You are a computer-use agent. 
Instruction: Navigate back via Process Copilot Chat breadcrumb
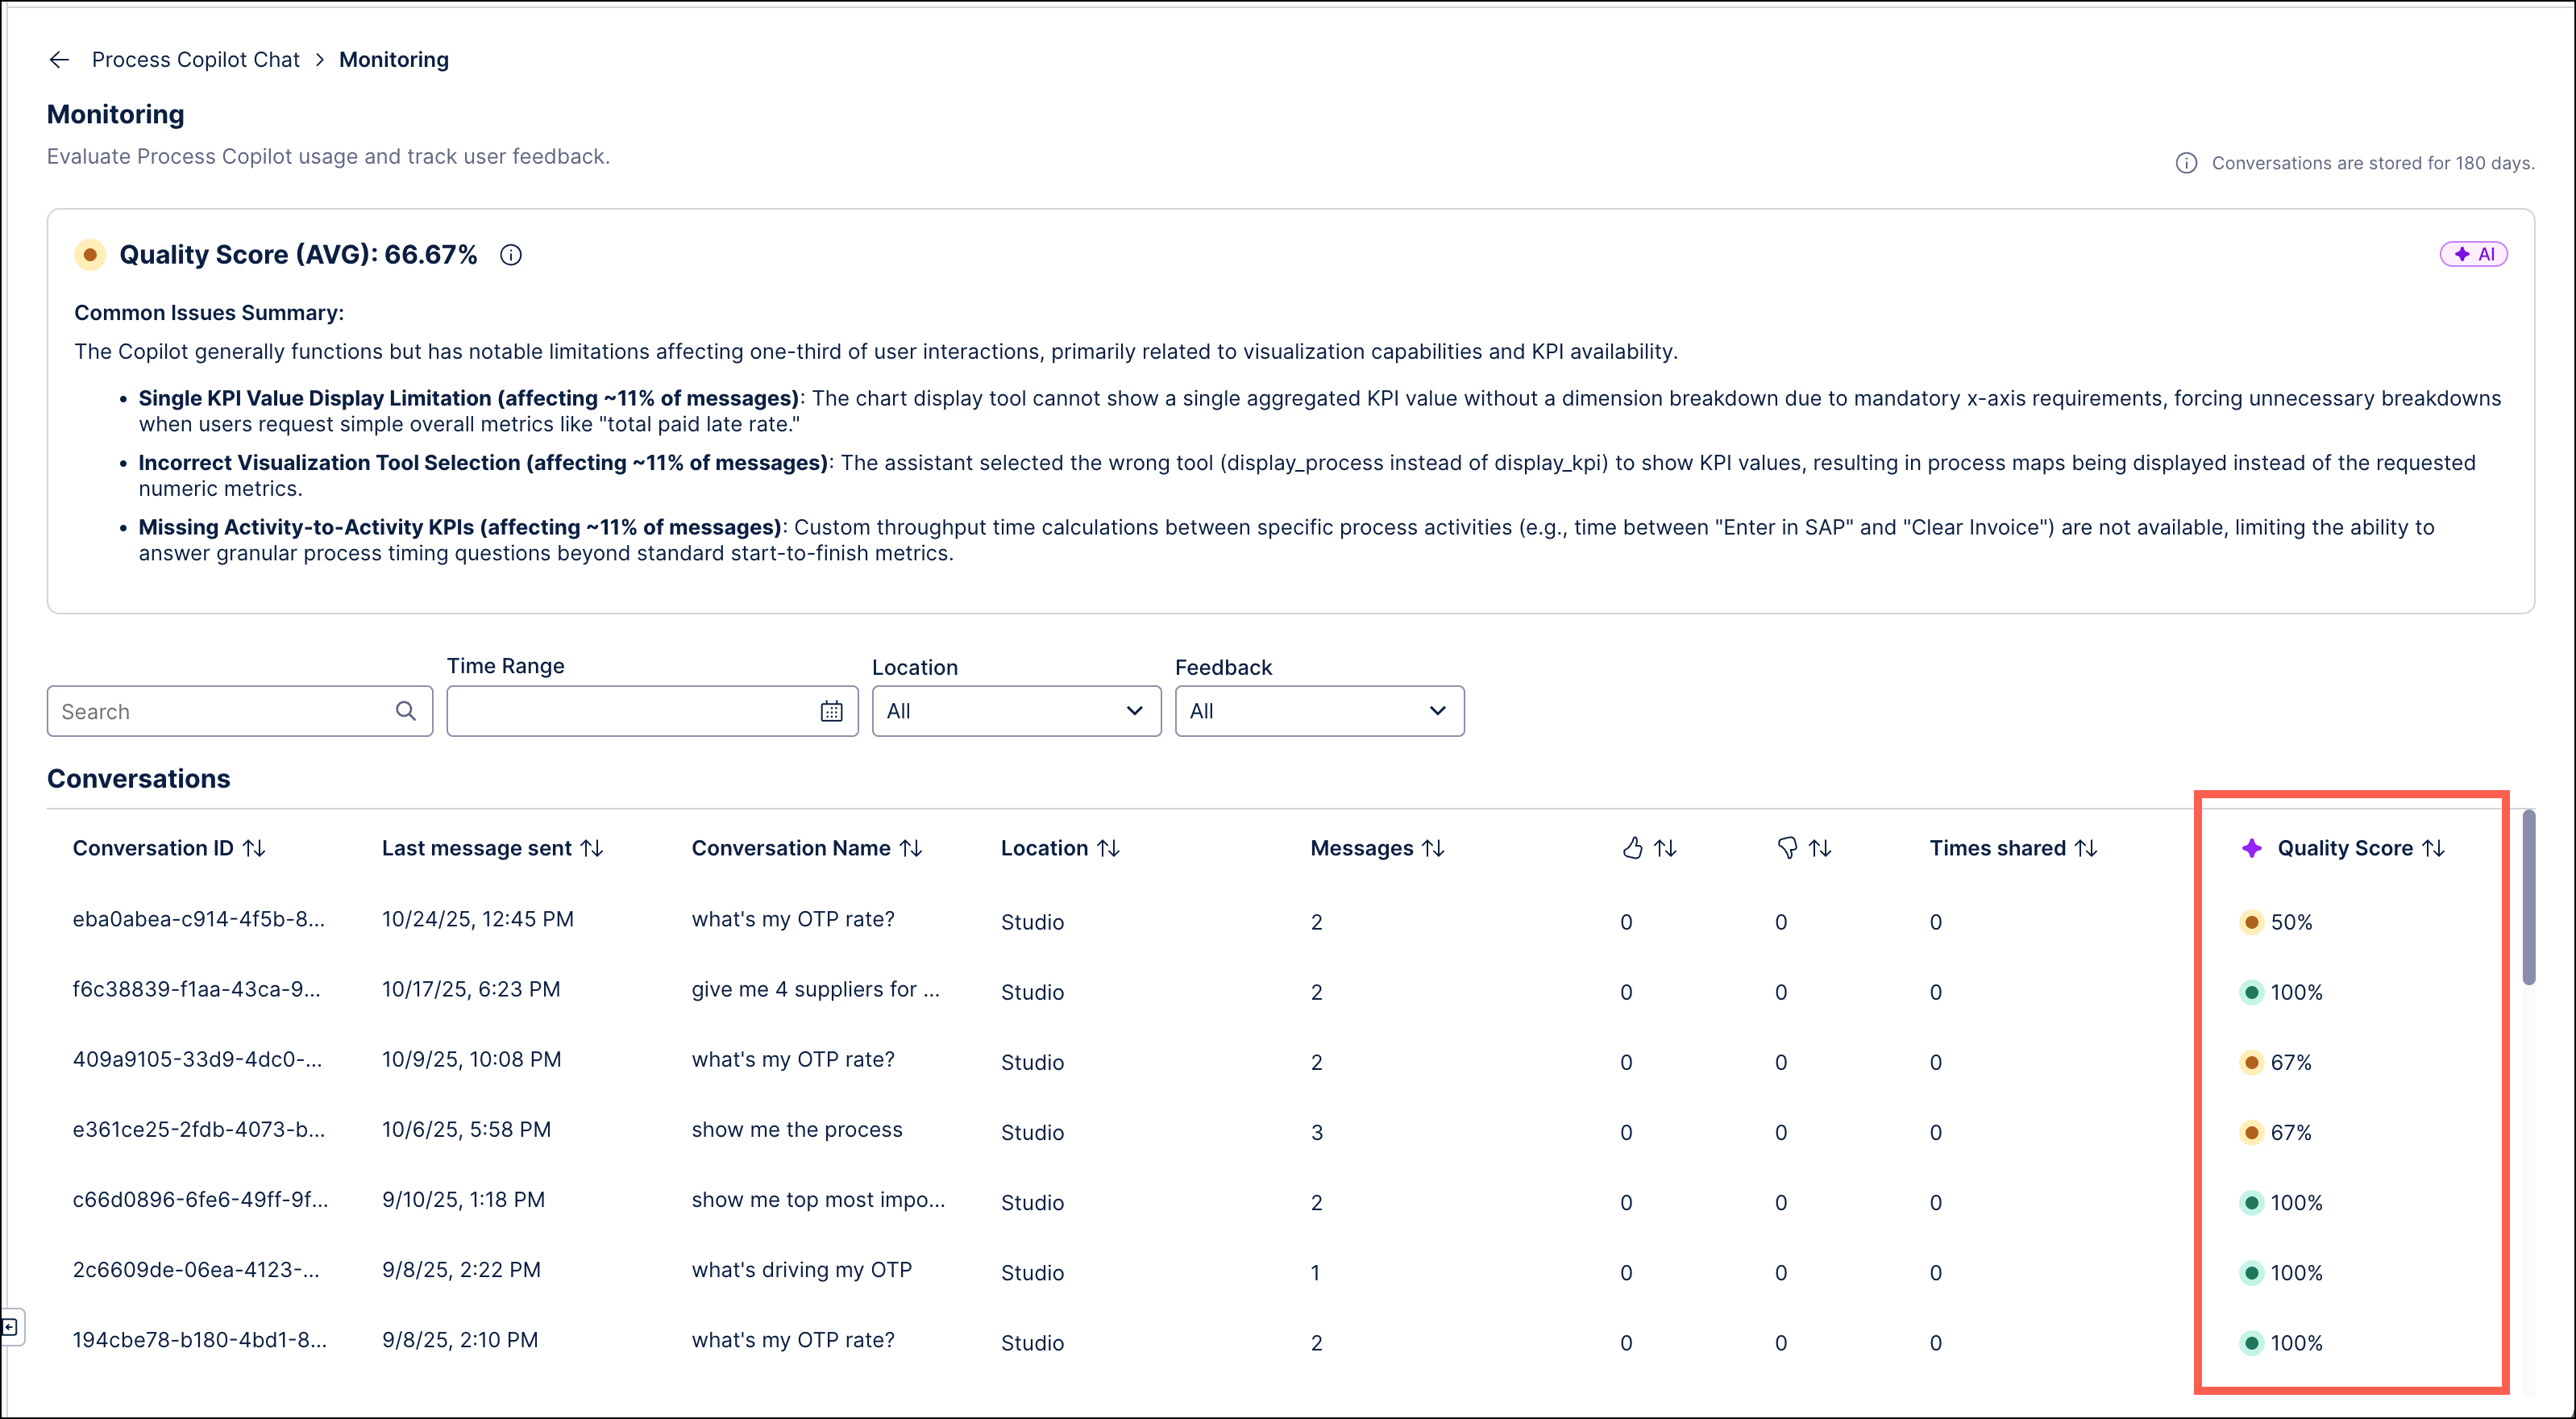[195, 59]
